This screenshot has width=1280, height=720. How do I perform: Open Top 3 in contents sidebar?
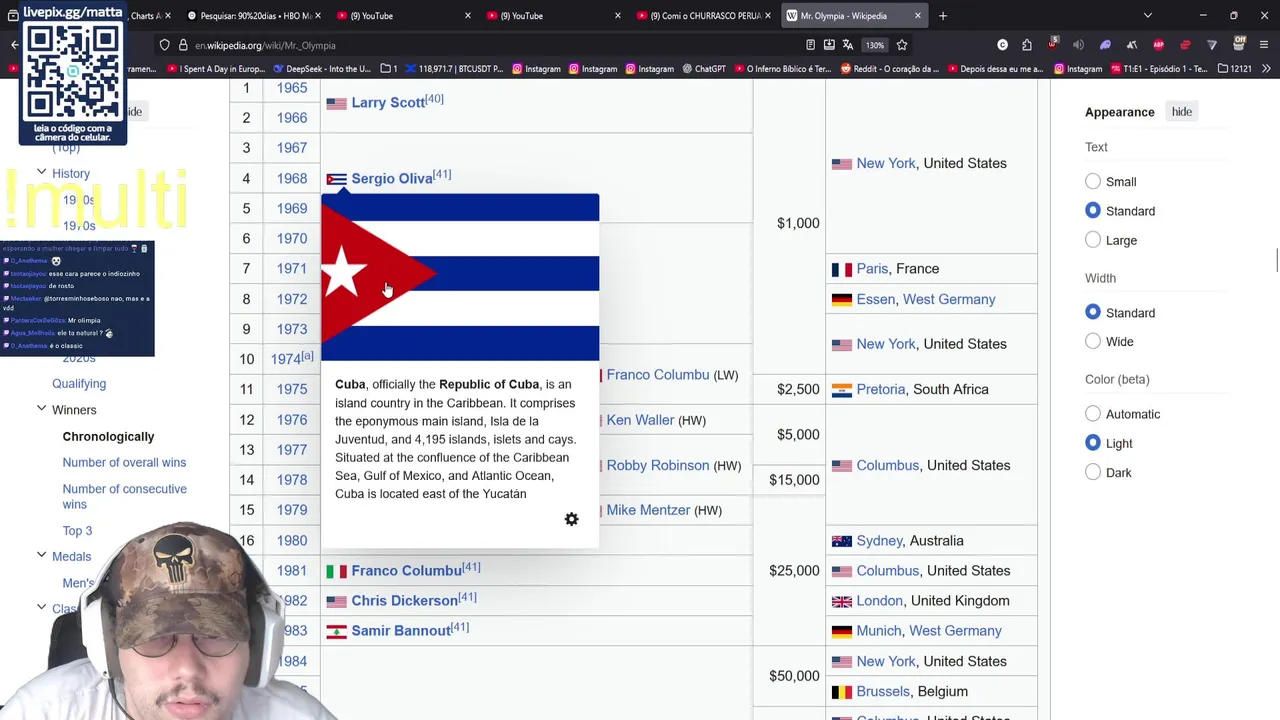(x=77, y=531)
